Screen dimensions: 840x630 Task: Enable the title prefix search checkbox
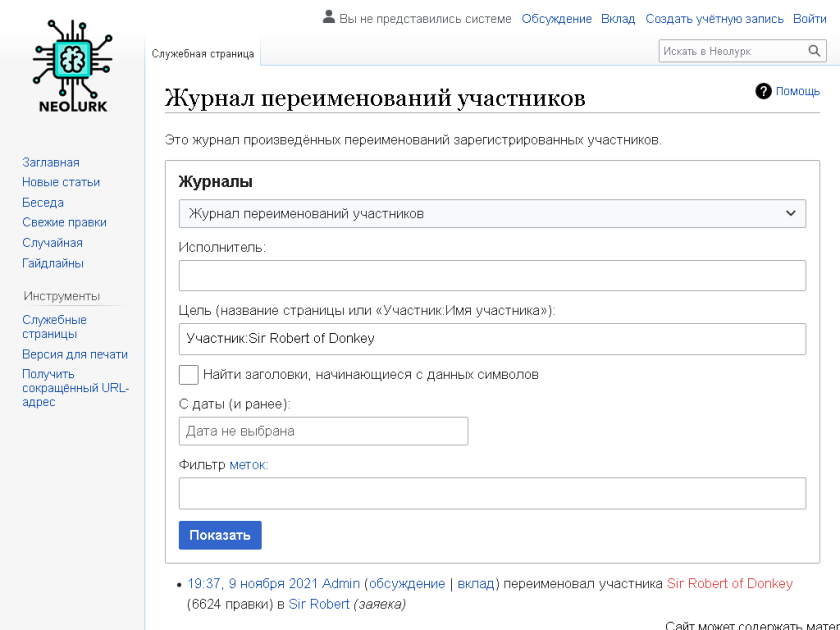coord(188,375)
